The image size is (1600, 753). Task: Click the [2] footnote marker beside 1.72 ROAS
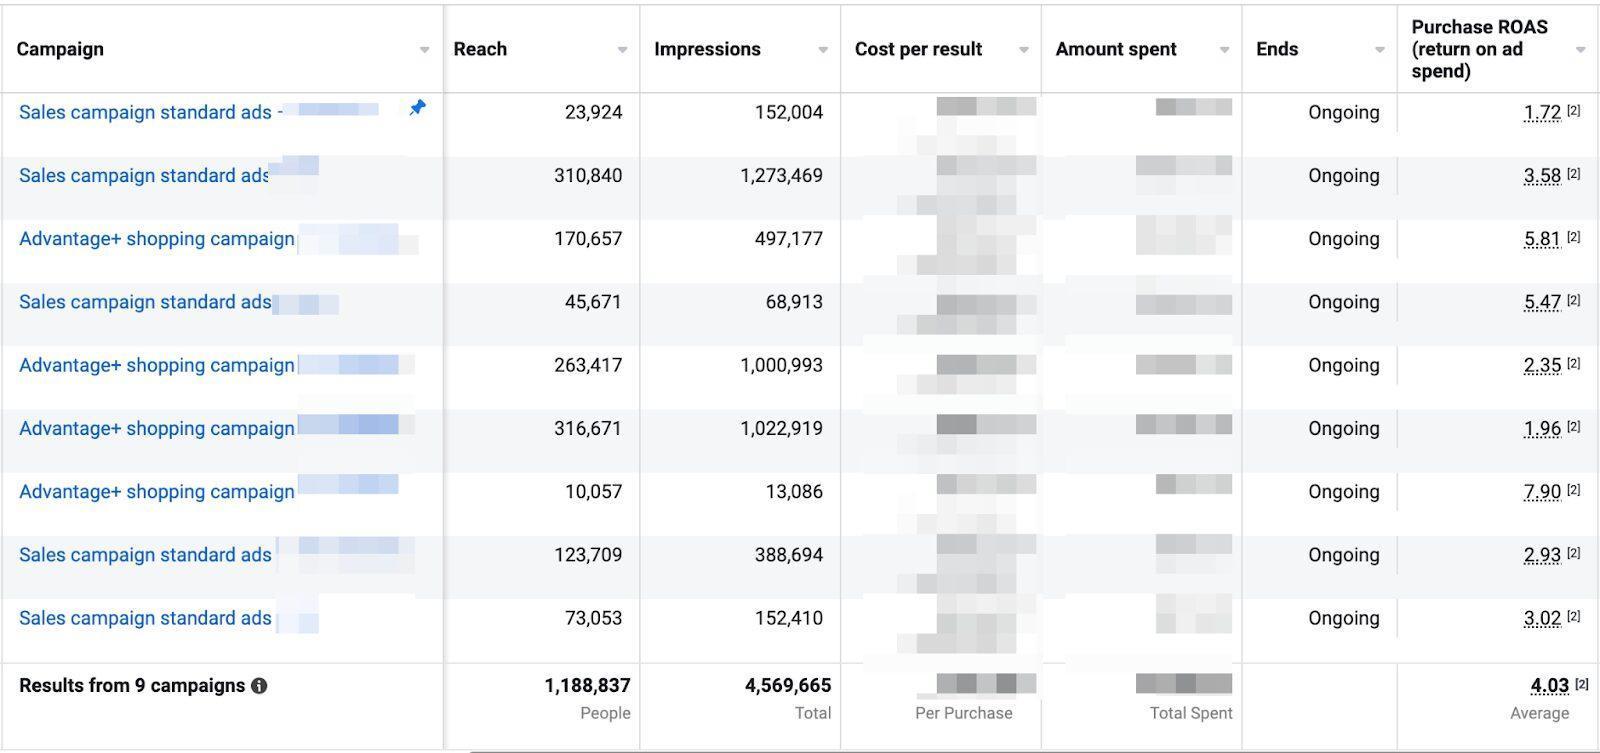click(x=1574, y=111)
